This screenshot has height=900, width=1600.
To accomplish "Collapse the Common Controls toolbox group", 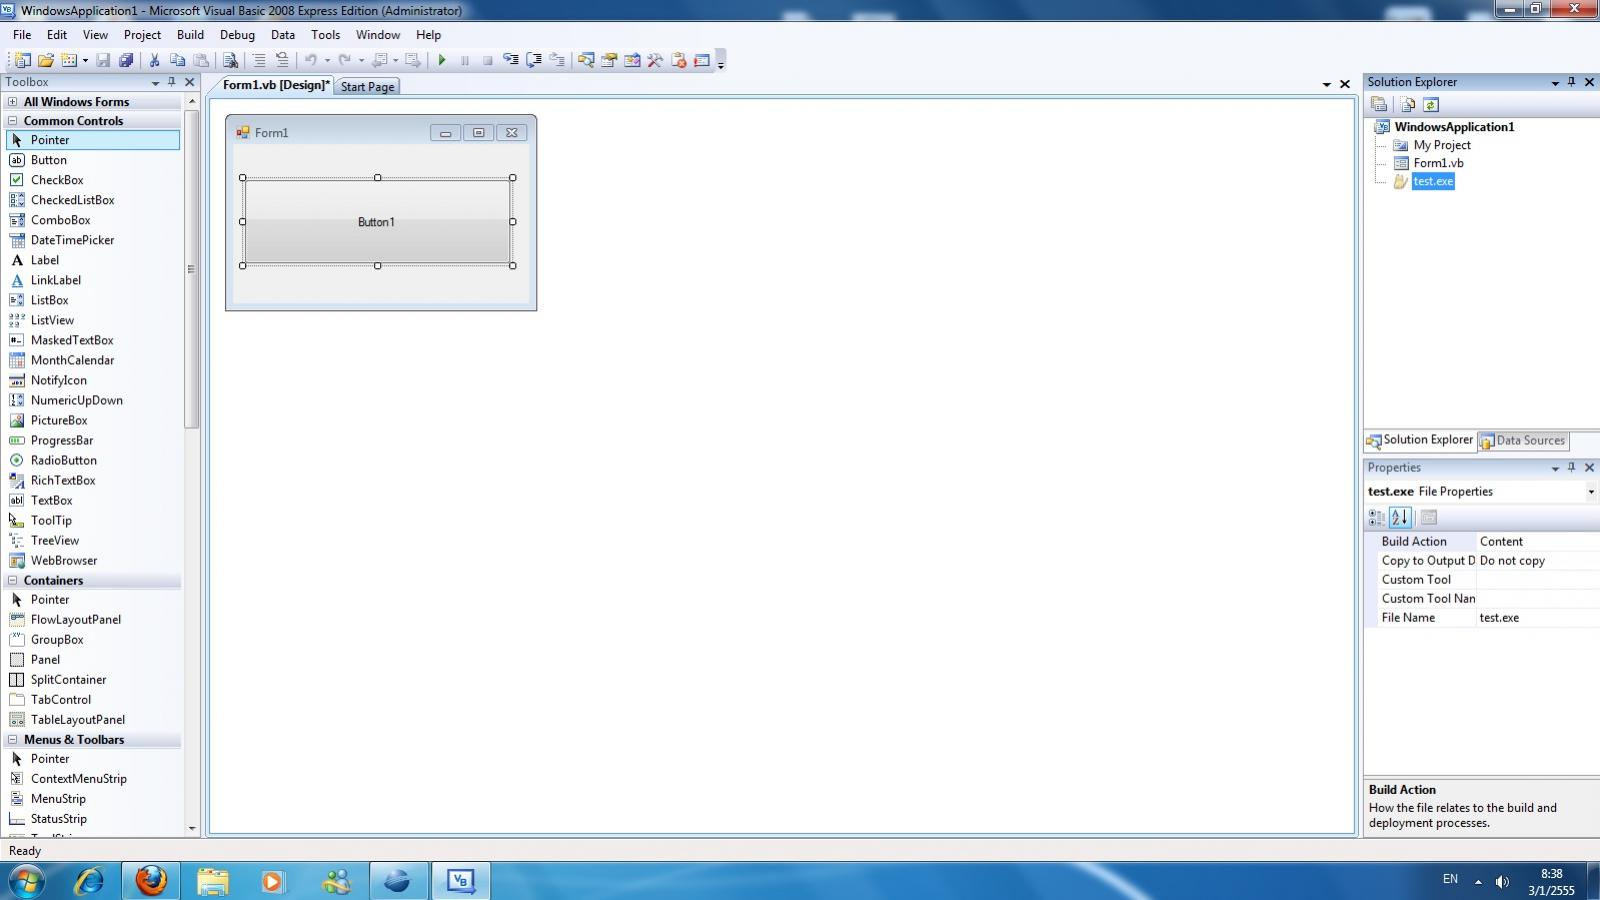I will pyautogui.click(x=12, y=121).
